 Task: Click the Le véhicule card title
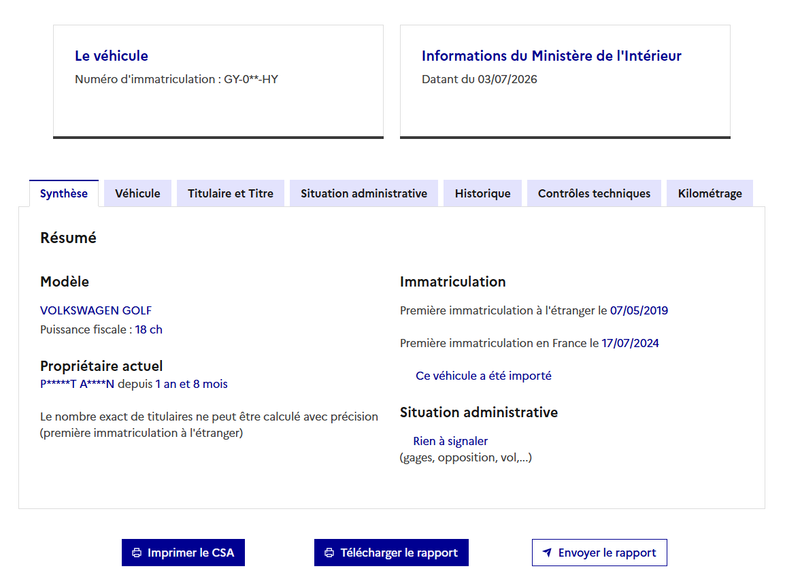(111, 56)
